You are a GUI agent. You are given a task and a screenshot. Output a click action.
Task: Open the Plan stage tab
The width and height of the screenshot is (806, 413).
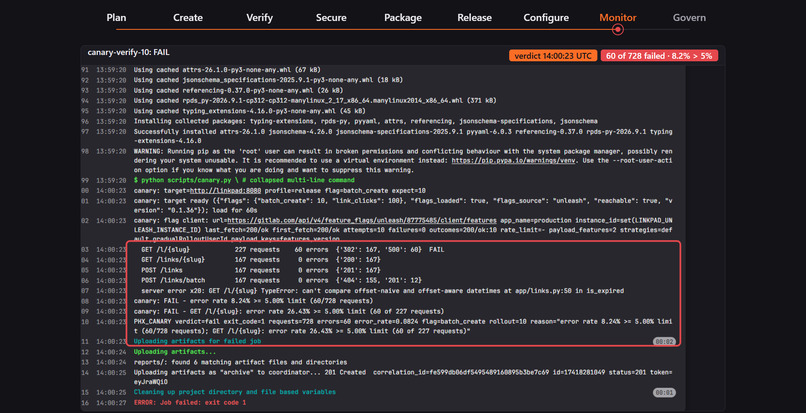click(x=116, y=17)
